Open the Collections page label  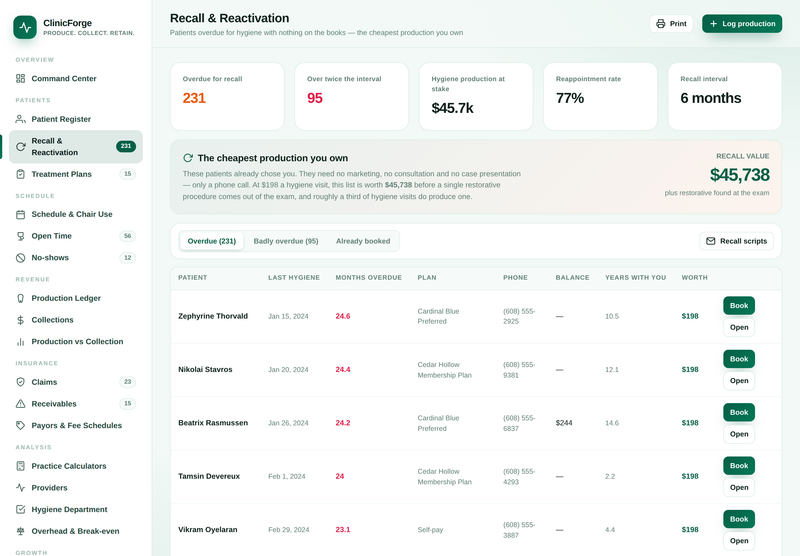pos(53,320)
